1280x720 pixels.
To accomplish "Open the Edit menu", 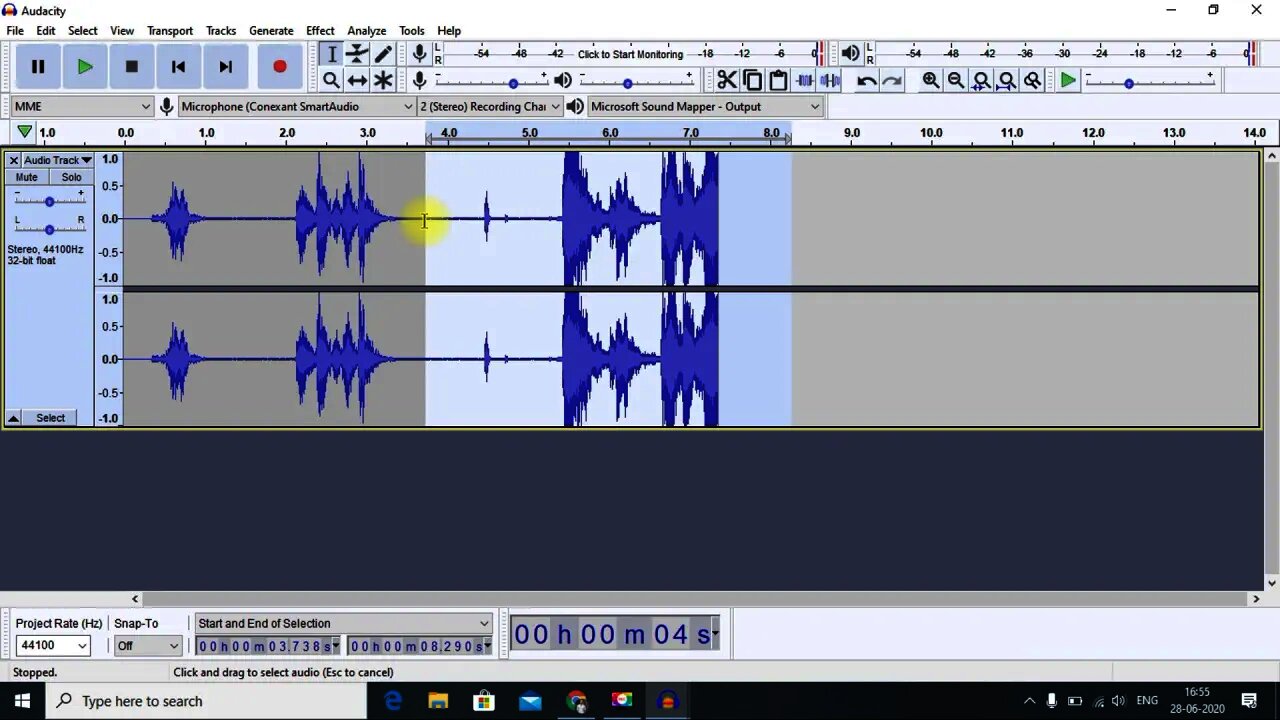I will 46,31.
